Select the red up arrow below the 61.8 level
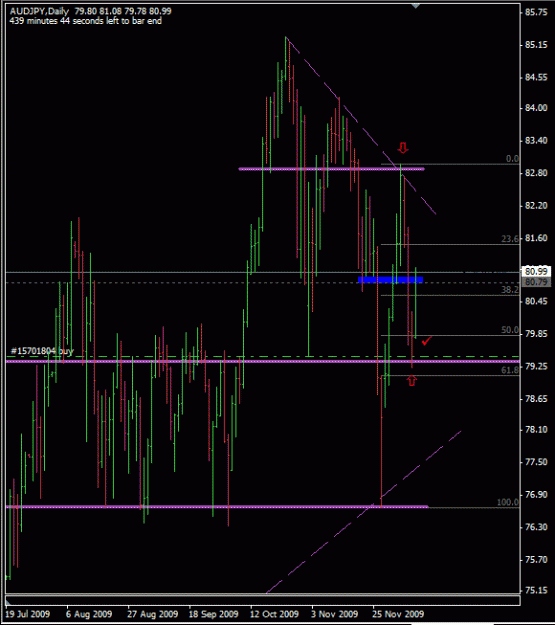This screenshot has width=555, height=625. pos(412,381)
